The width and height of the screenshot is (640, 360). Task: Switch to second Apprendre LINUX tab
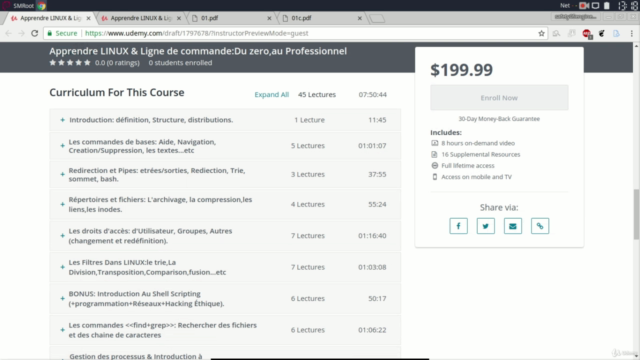tap(141, 18)
